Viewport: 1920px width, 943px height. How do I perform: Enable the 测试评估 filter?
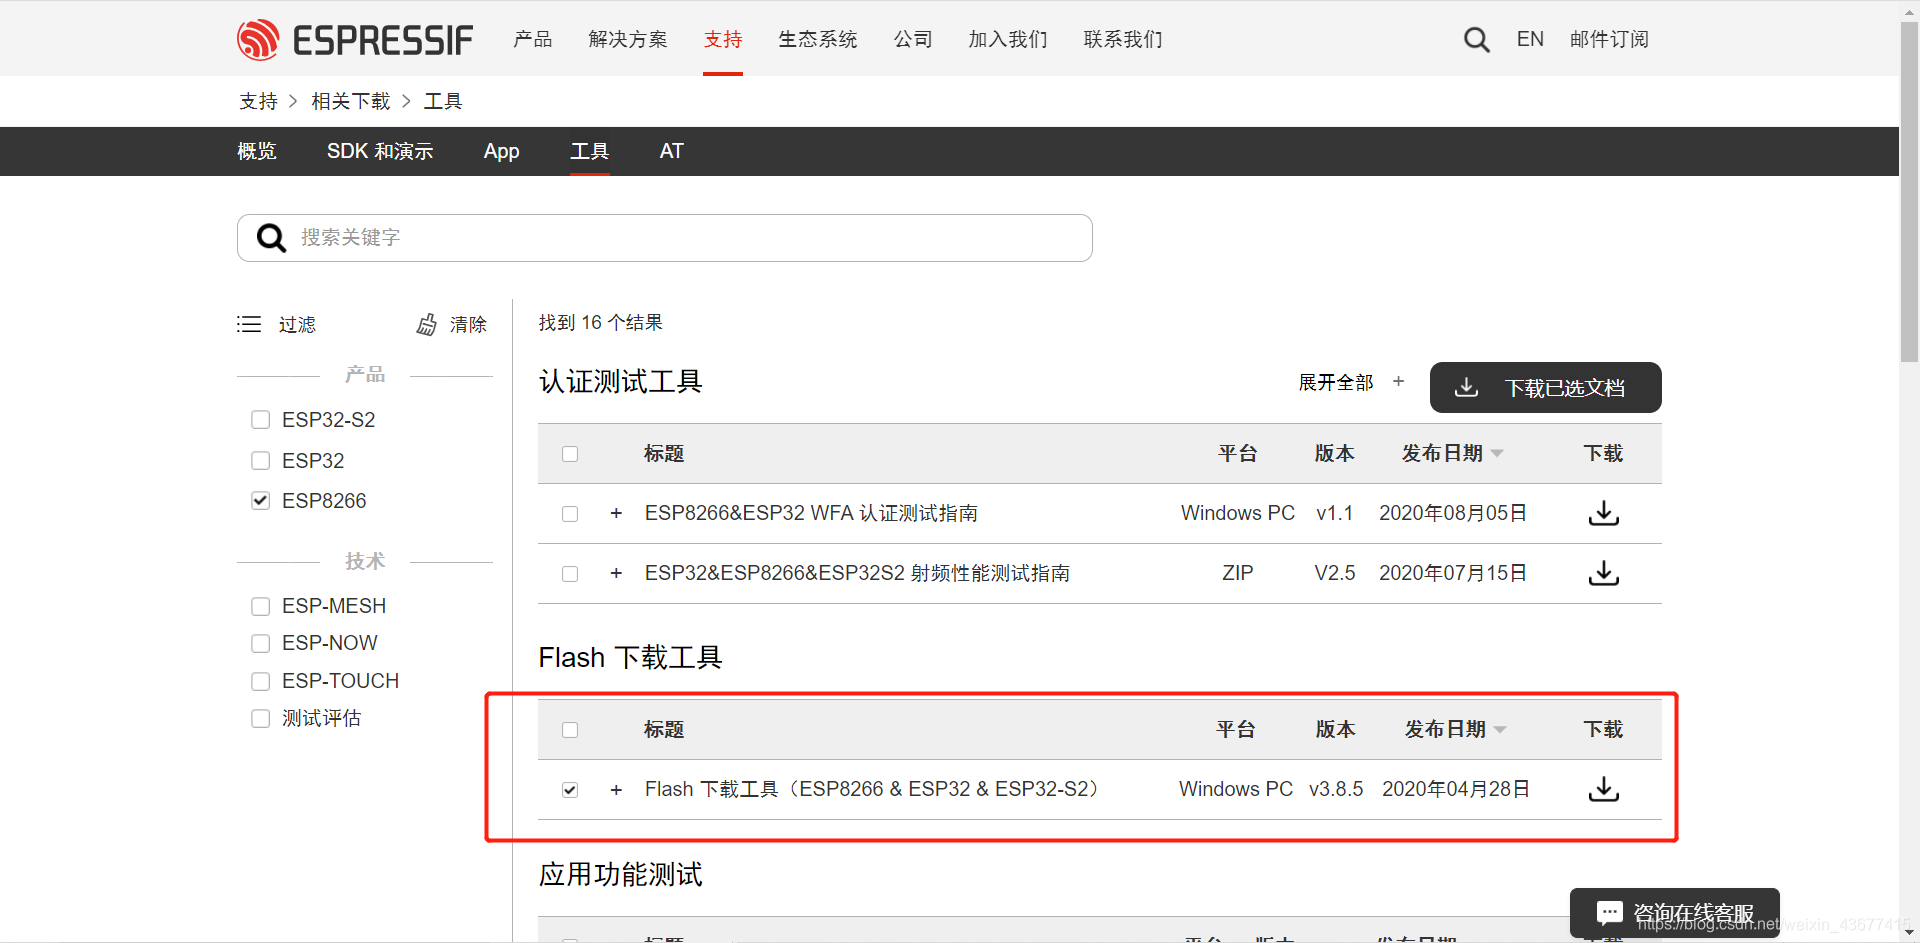point(261,719)
